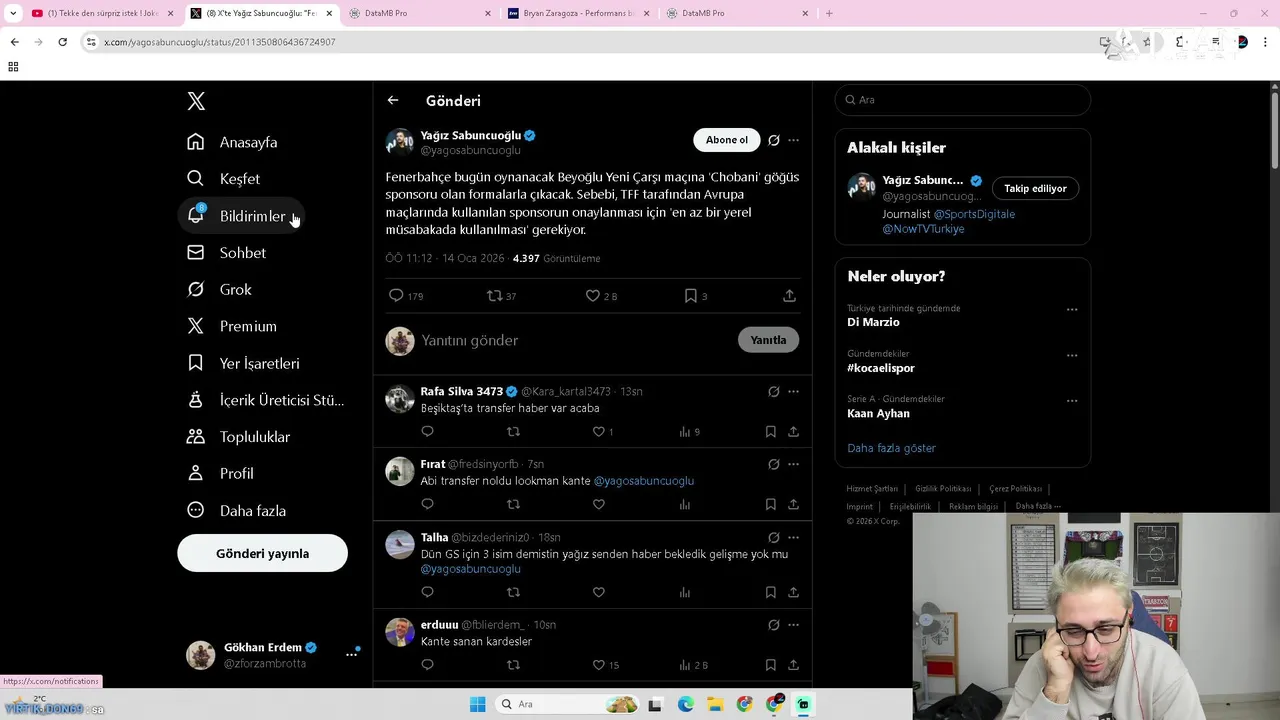Click Grok icon on Talha's reply
Image resolution: width=1280 pixels, height=720 pixels.
click(773, 537)
